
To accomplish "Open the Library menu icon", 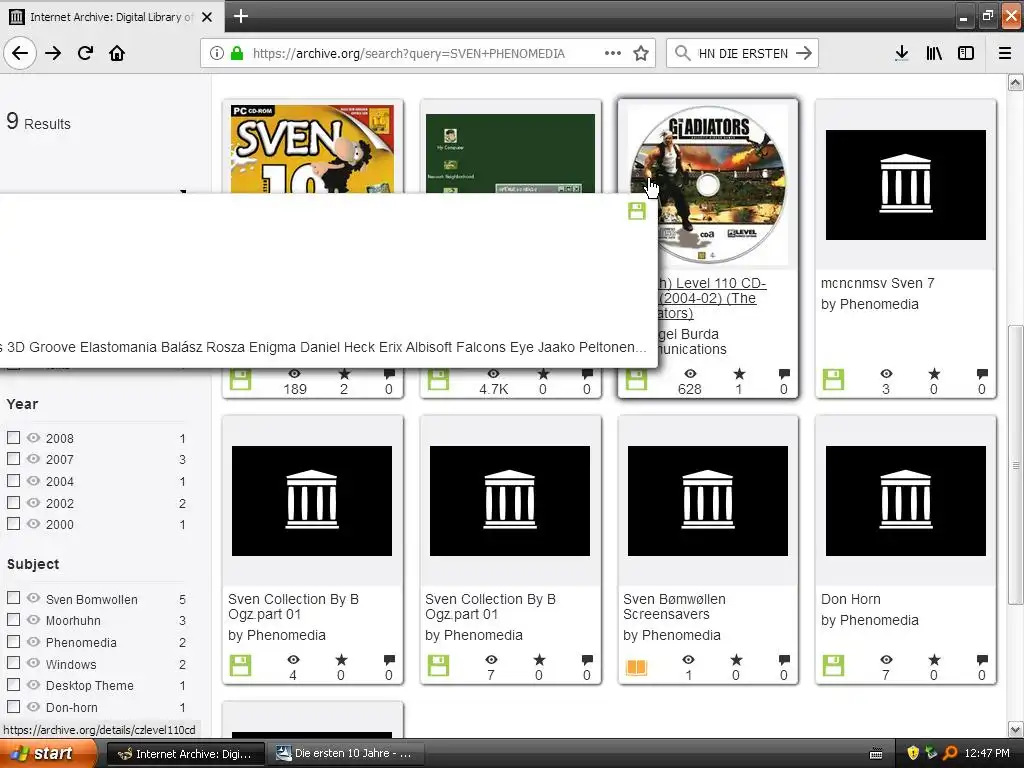I will (934, 53).
